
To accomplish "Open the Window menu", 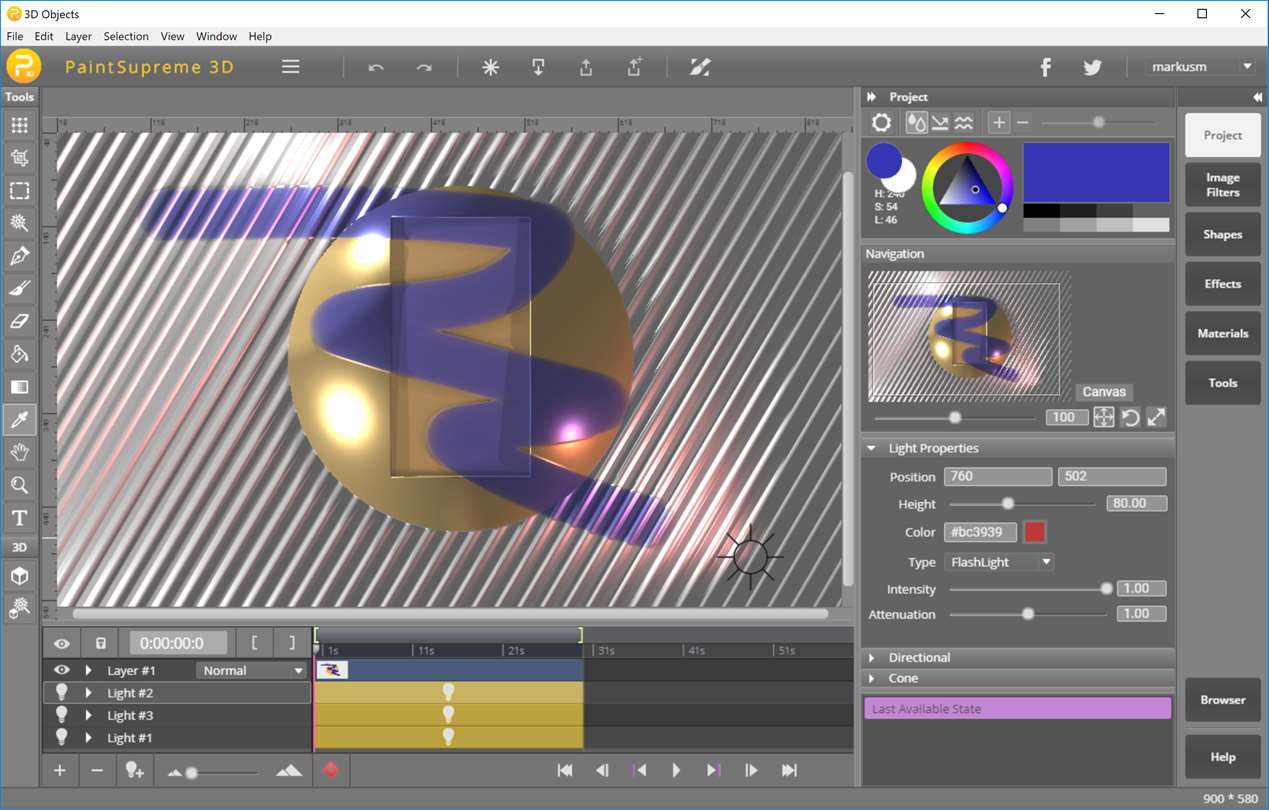I will 216,36.
